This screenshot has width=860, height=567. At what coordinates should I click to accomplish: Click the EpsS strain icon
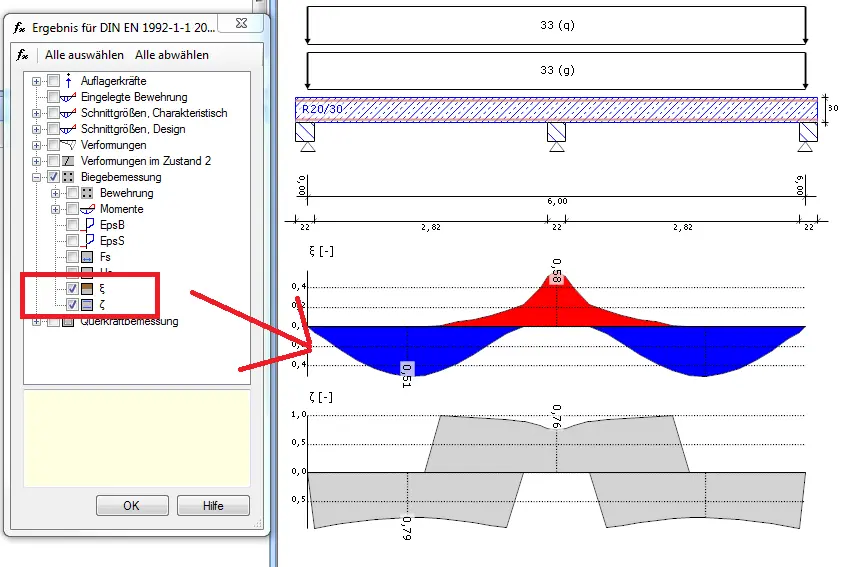pos(88,241)
